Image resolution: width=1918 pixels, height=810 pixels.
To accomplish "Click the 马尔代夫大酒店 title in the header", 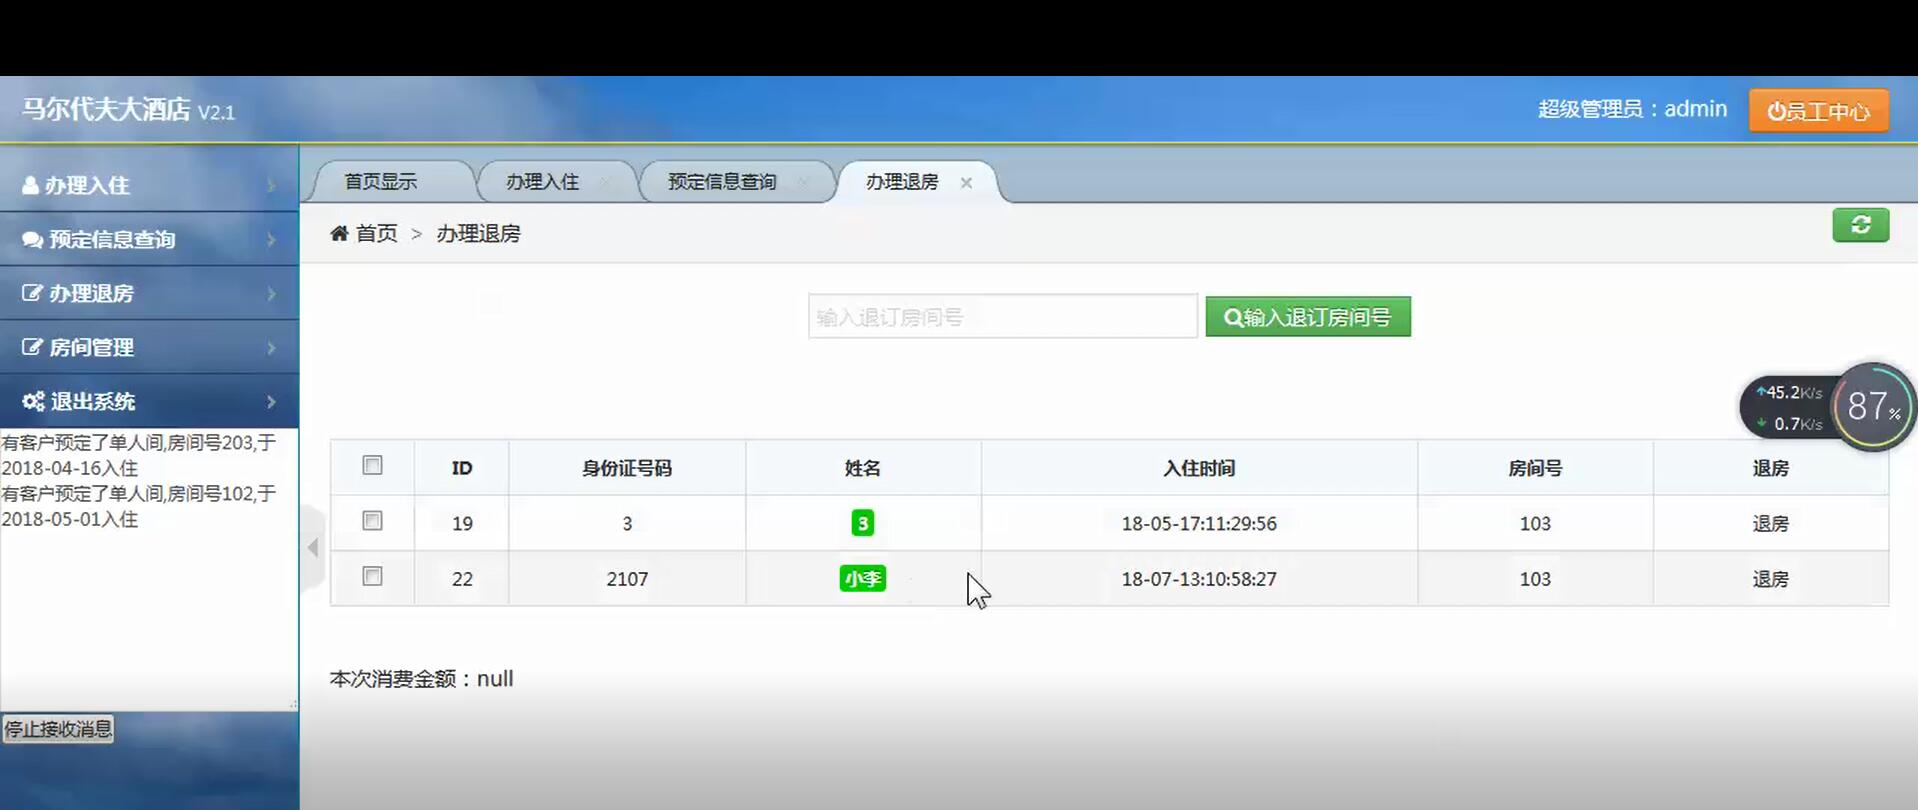I will pos(106,109).
